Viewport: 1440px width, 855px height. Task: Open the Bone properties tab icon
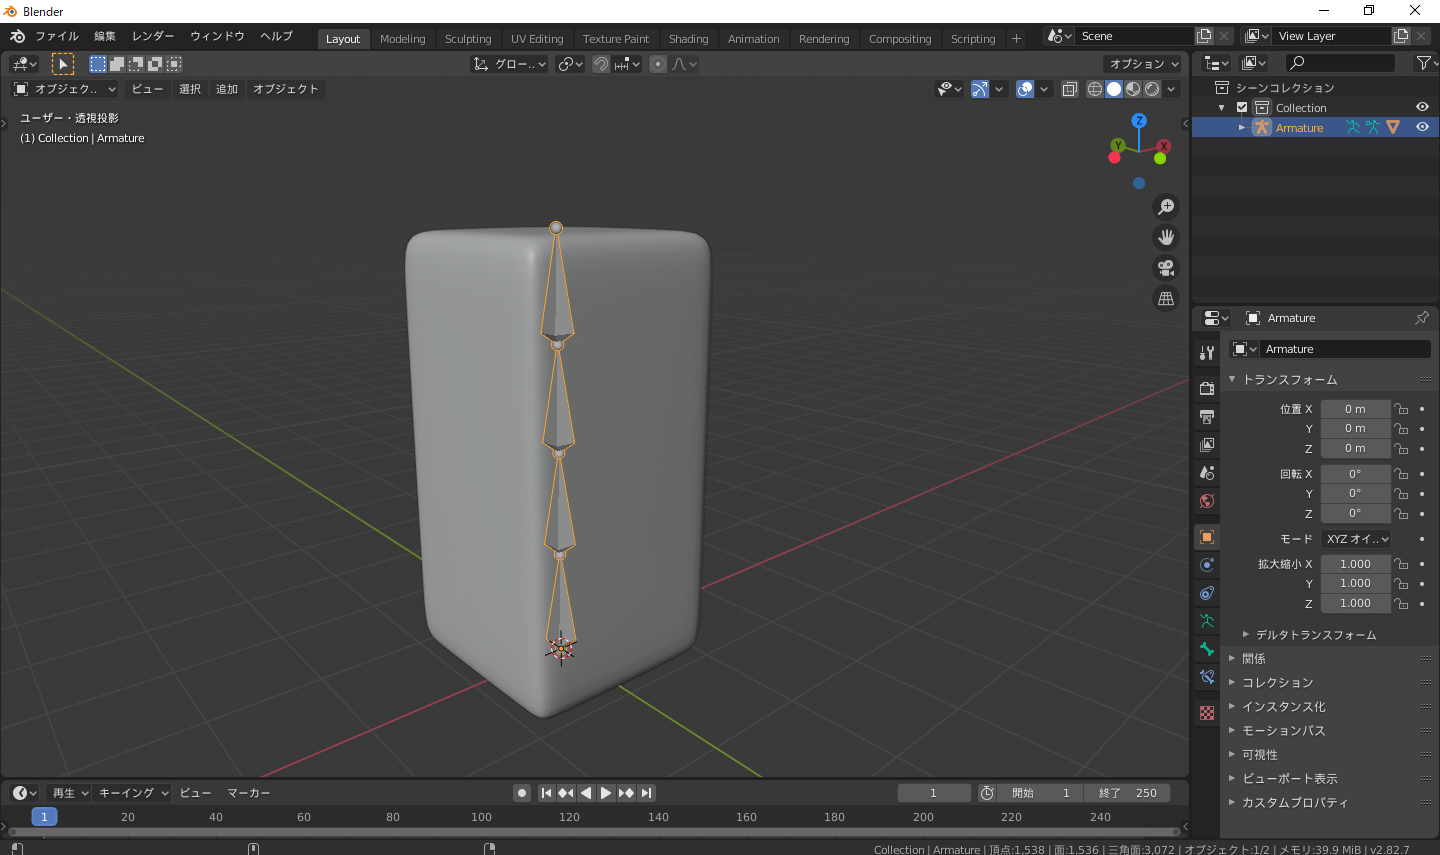click(1207, 649)
